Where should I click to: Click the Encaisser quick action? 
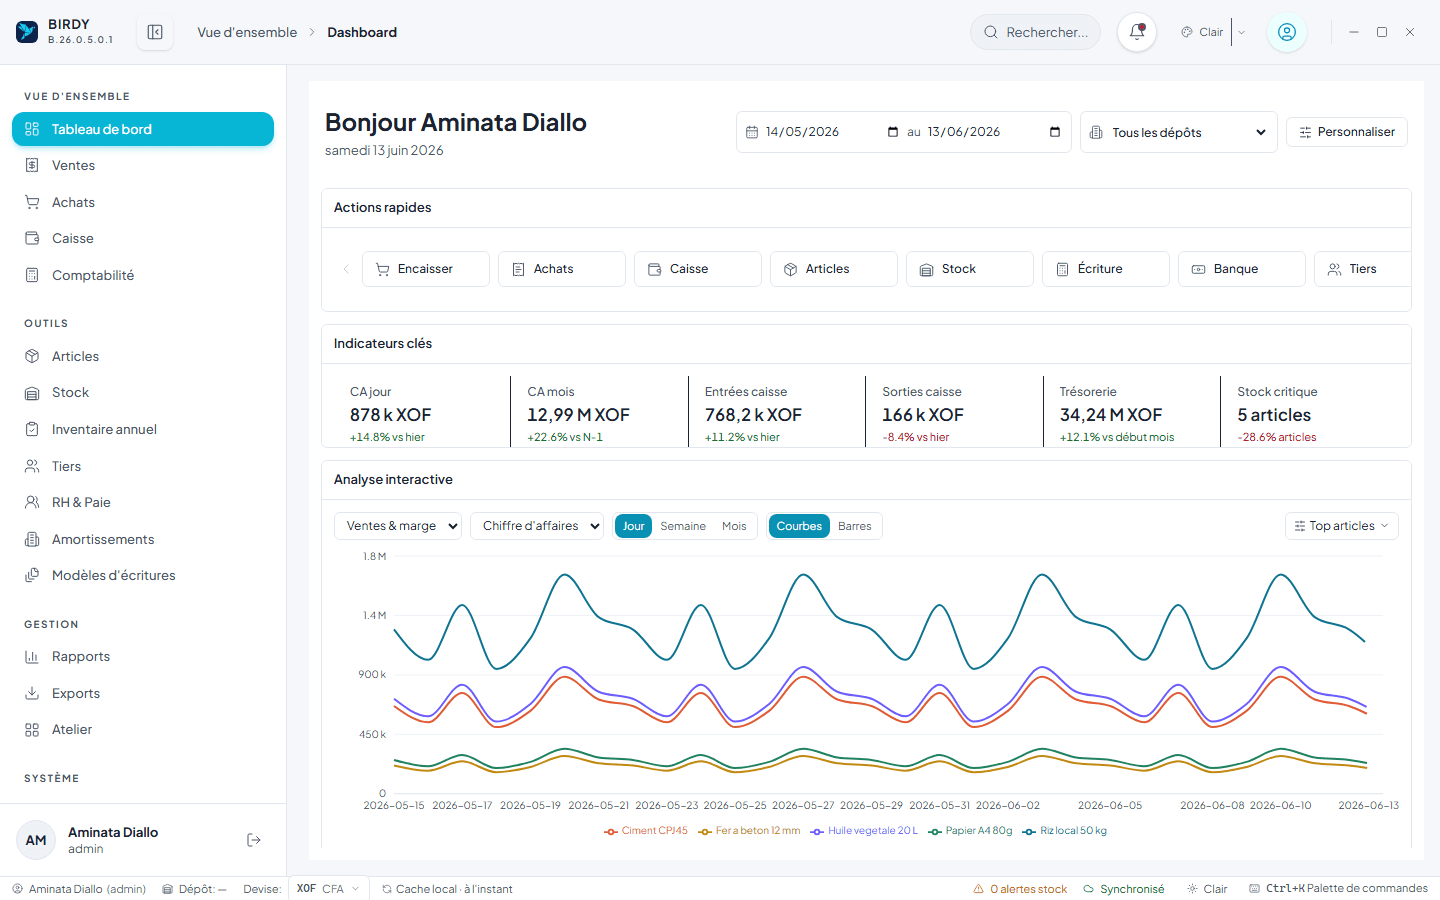pos(426,269)
